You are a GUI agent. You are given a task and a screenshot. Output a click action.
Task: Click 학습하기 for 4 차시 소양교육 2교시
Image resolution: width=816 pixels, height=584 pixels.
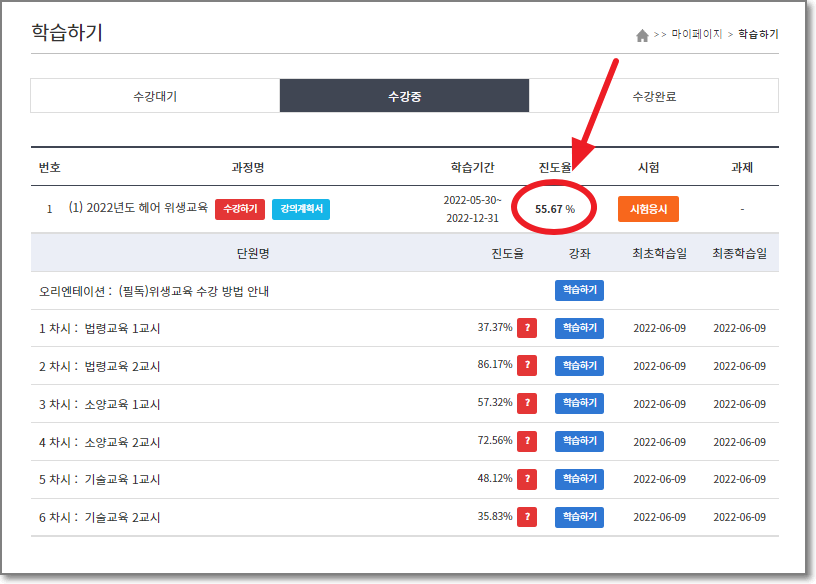pyautogui.click(x=579, y=441)
